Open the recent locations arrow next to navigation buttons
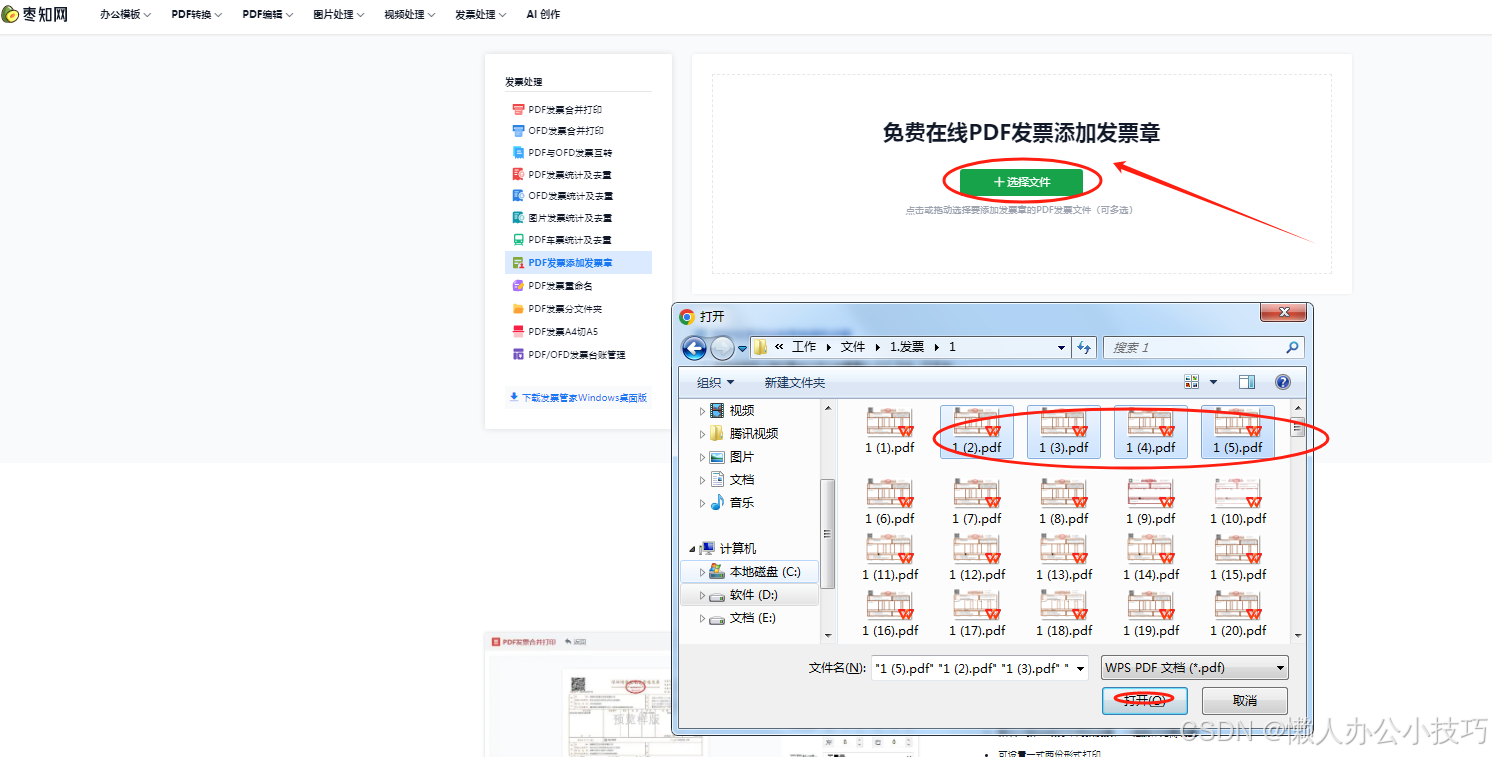The height and width of the screenshot is (757, 1492). [742, 349]
